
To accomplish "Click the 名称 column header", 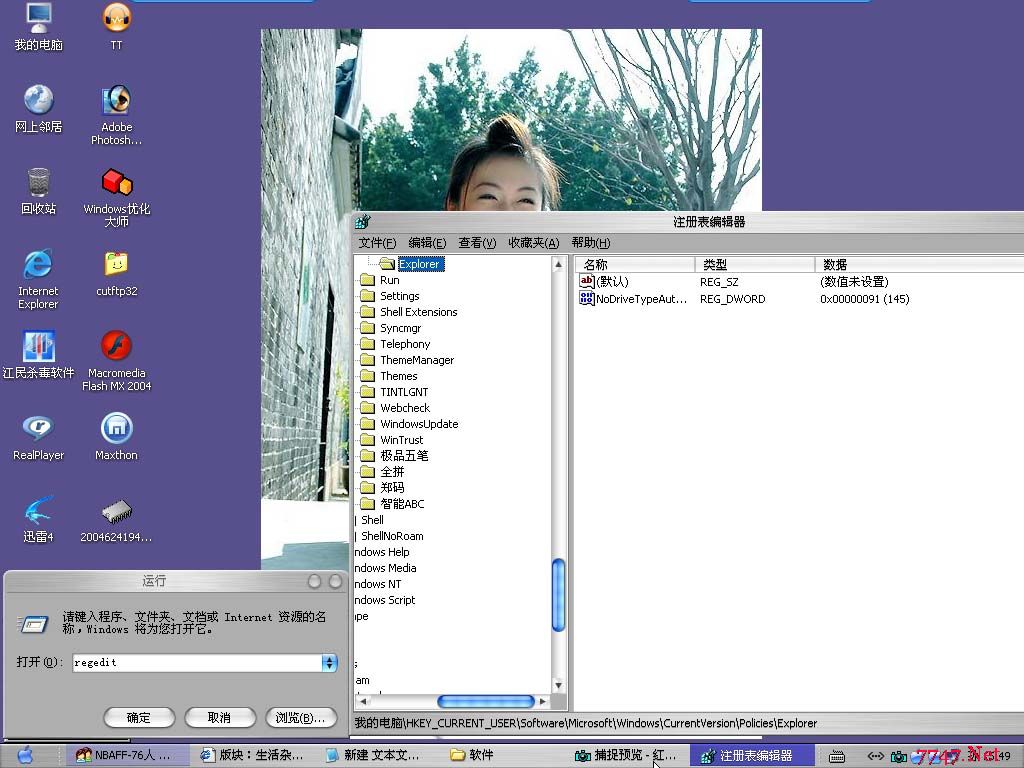I will 635,264.
